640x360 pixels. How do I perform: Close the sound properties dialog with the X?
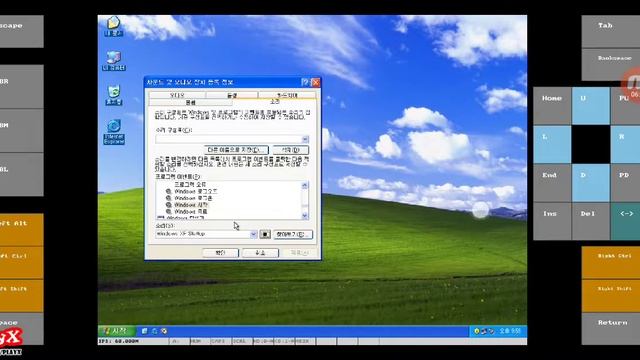[316, 82]
